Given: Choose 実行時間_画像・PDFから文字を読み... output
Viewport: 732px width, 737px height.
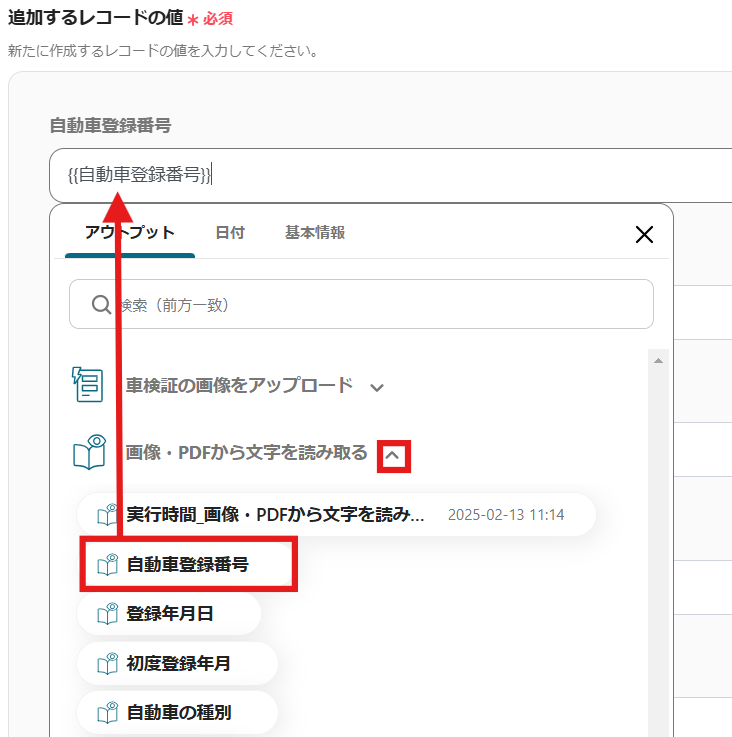Looking at the screenshot, I should [x=337, y=515].
